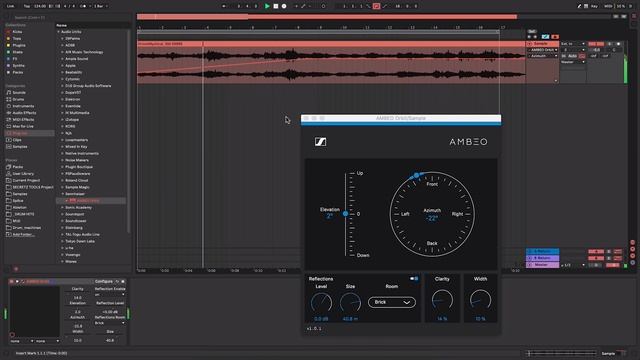Select the FX collection label

[x=15, y=59]
